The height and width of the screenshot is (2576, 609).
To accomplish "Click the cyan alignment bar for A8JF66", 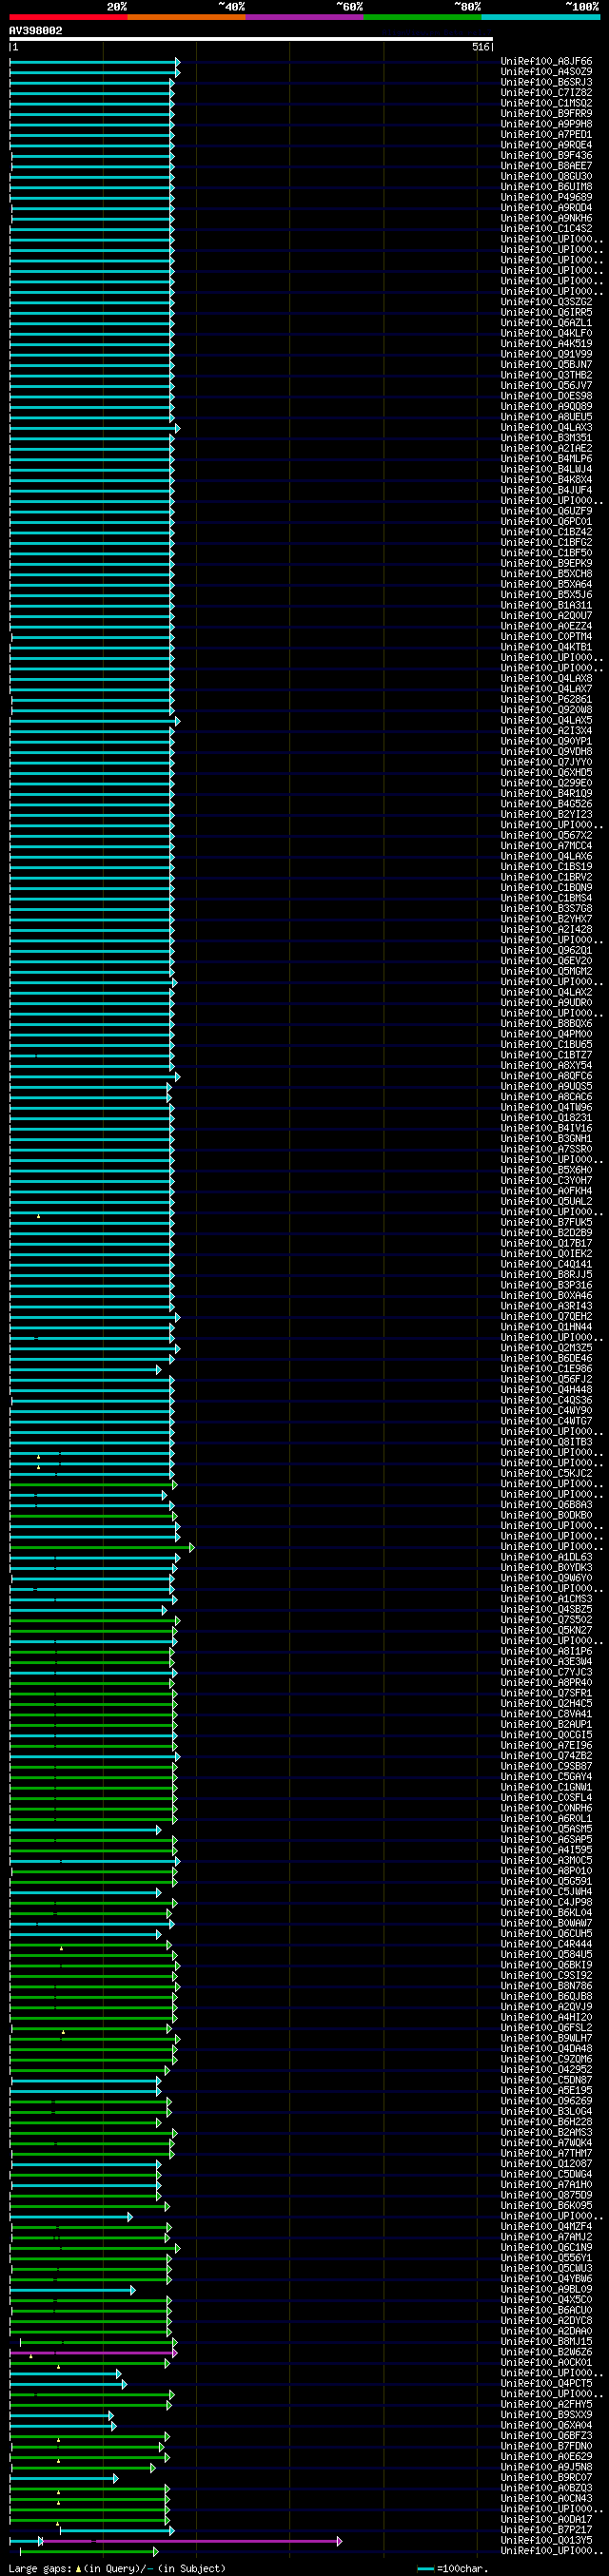I will click(x=94, y=62).
